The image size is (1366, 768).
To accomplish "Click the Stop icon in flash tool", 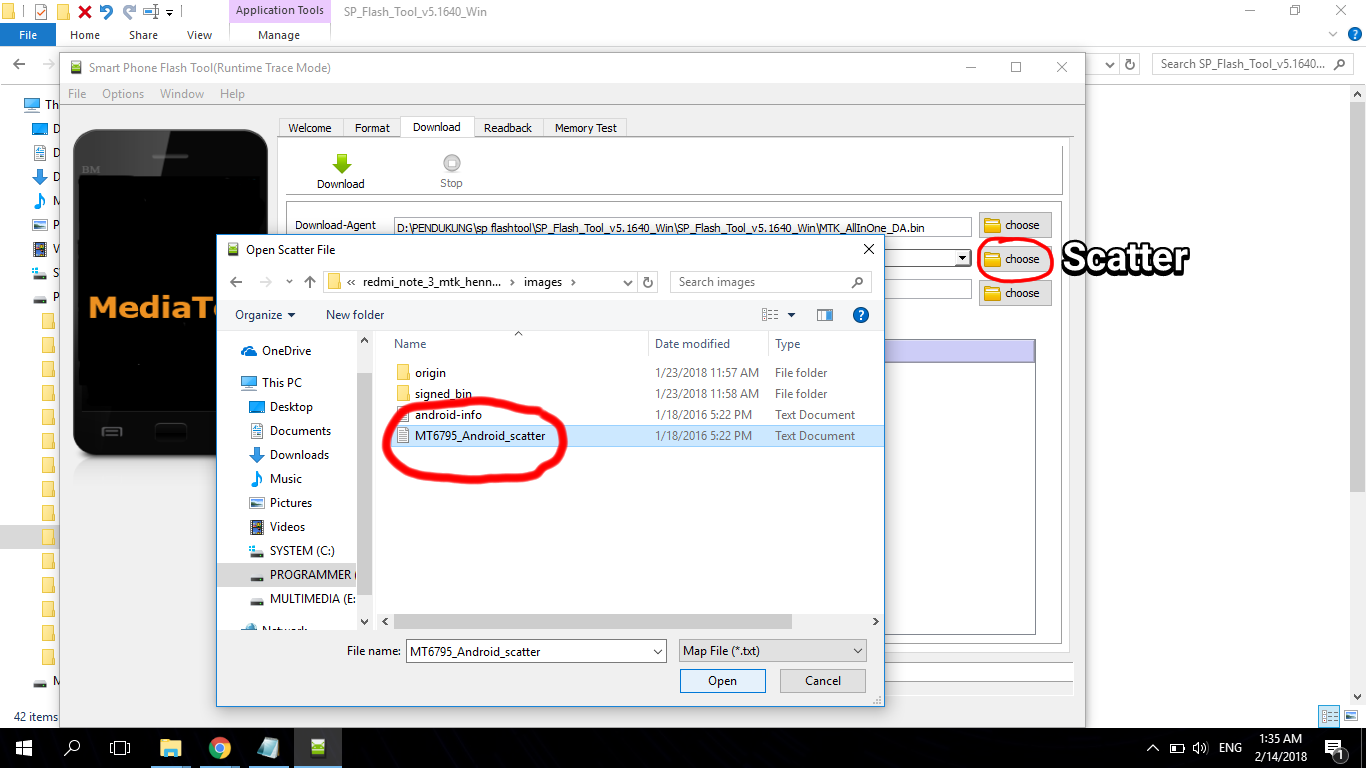I will [451, 163].
